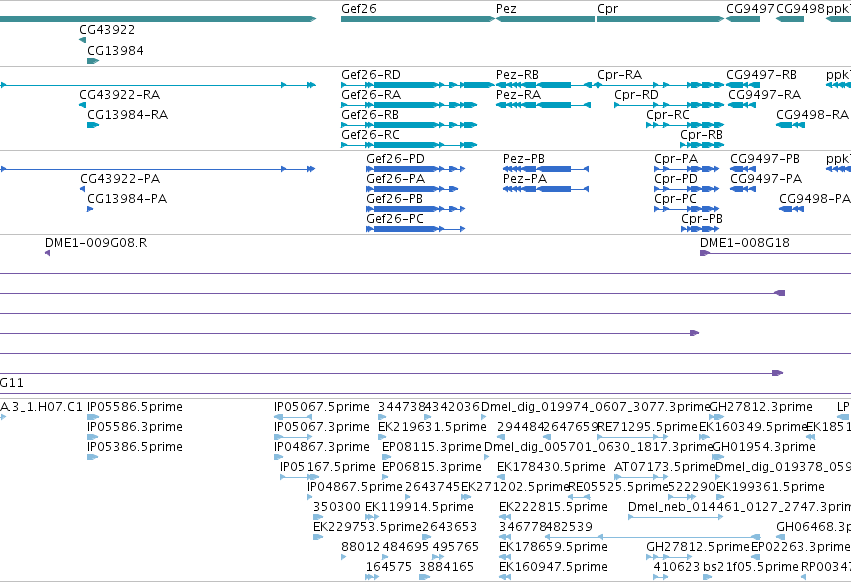Viewport: 851px width, 582px height.
Task: Click the EP06815.3prime feature
Action: click(x=386, y=477)
